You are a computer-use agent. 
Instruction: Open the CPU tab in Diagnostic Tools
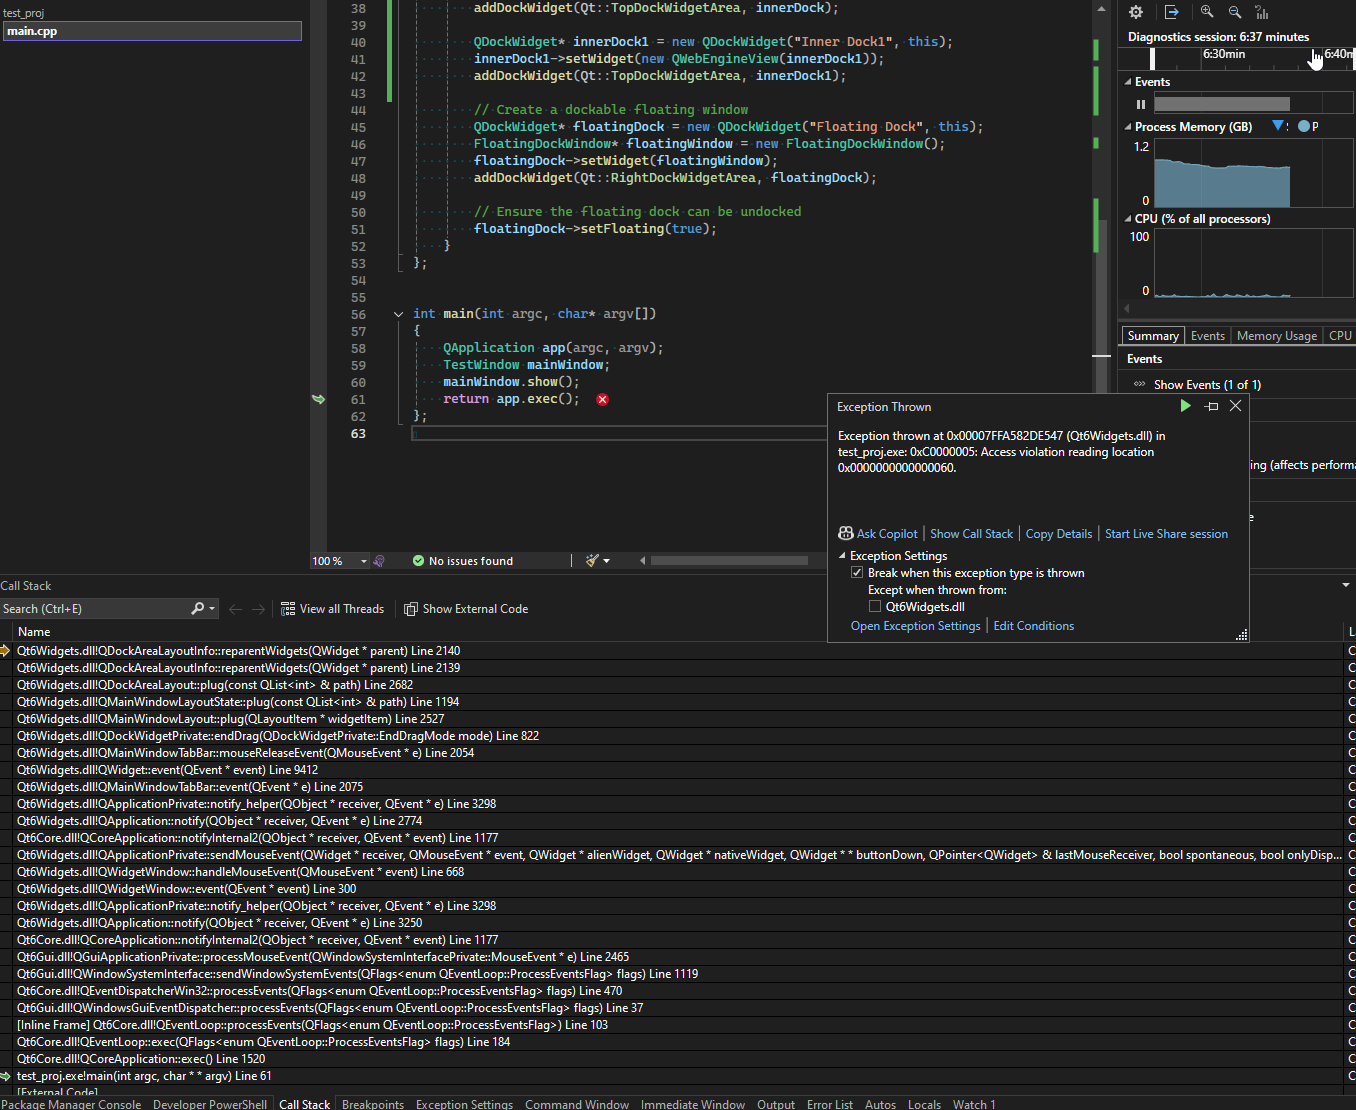[1340, 336]
